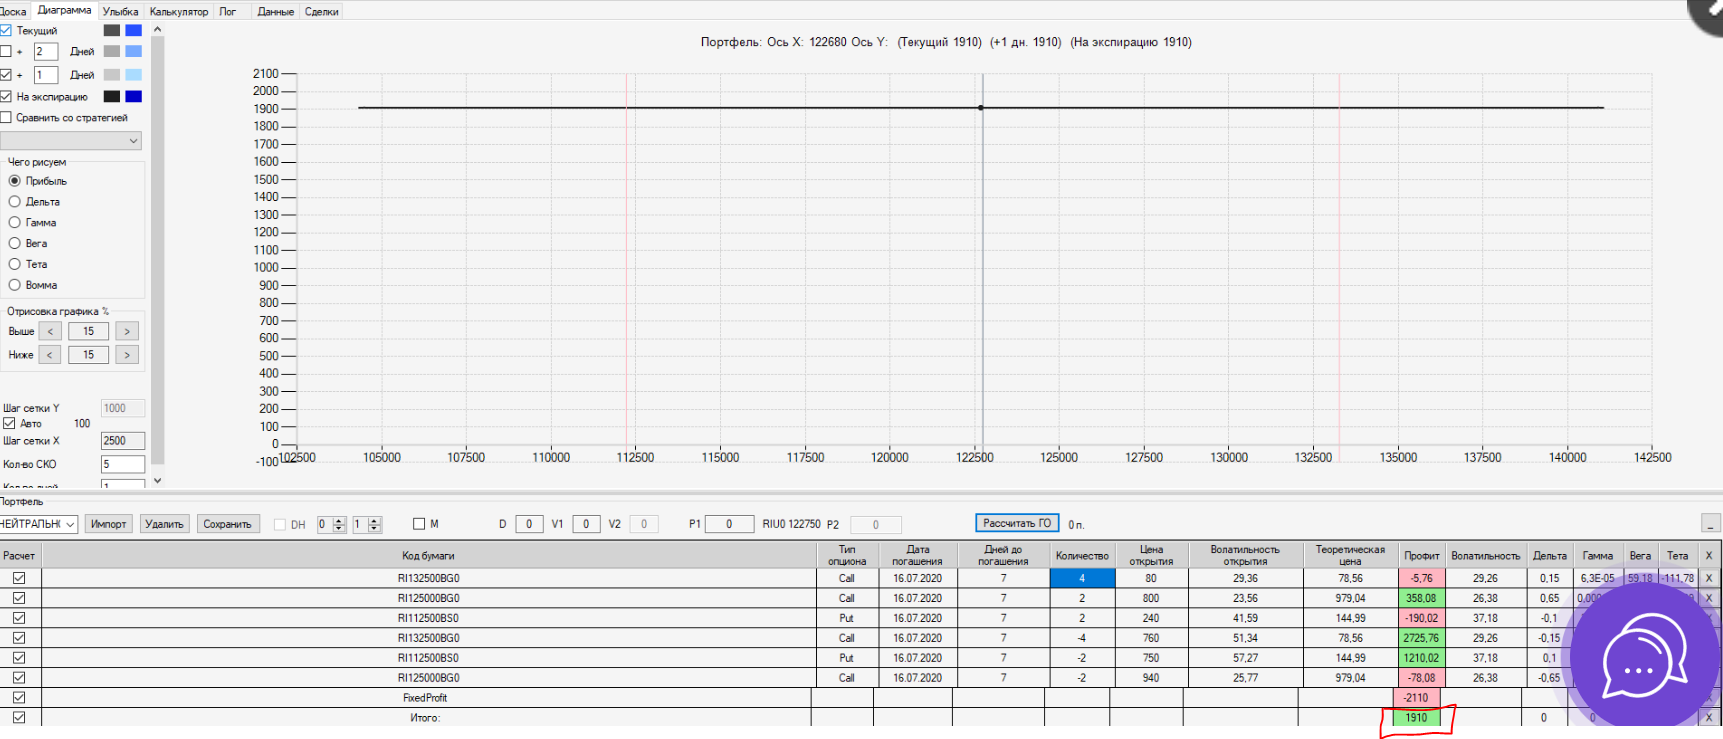Screen dimensions: 1723x739
Task: Click the total profit cell 1910
Action: coord(1416,718)
